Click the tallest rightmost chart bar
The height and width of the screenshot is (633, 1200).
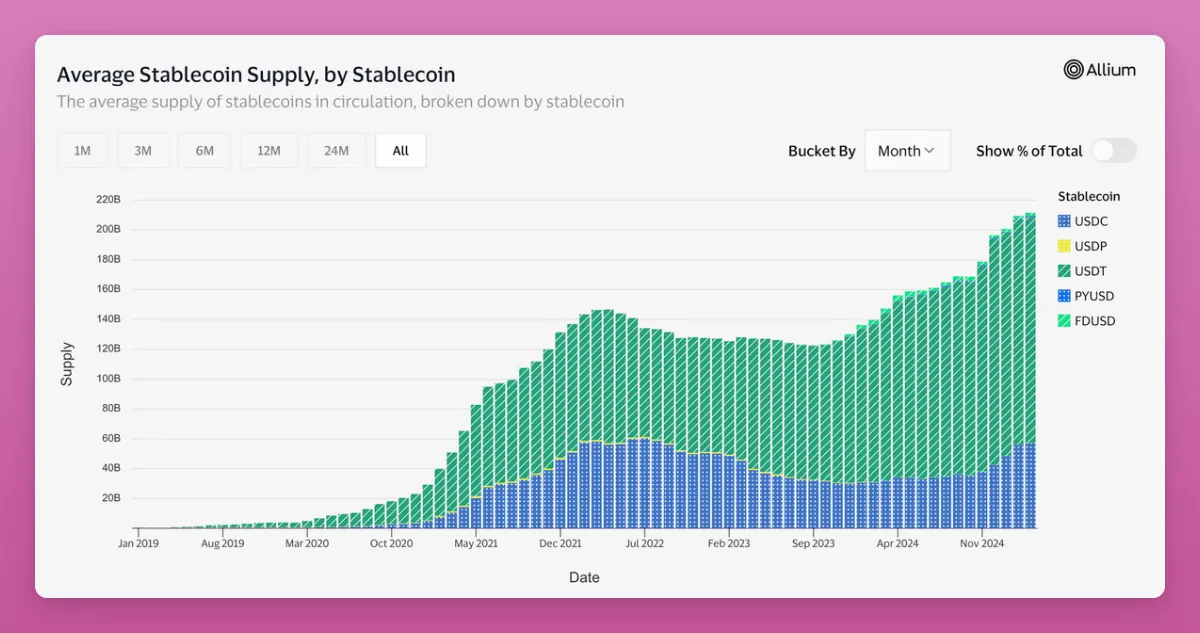pos(1030,370)
